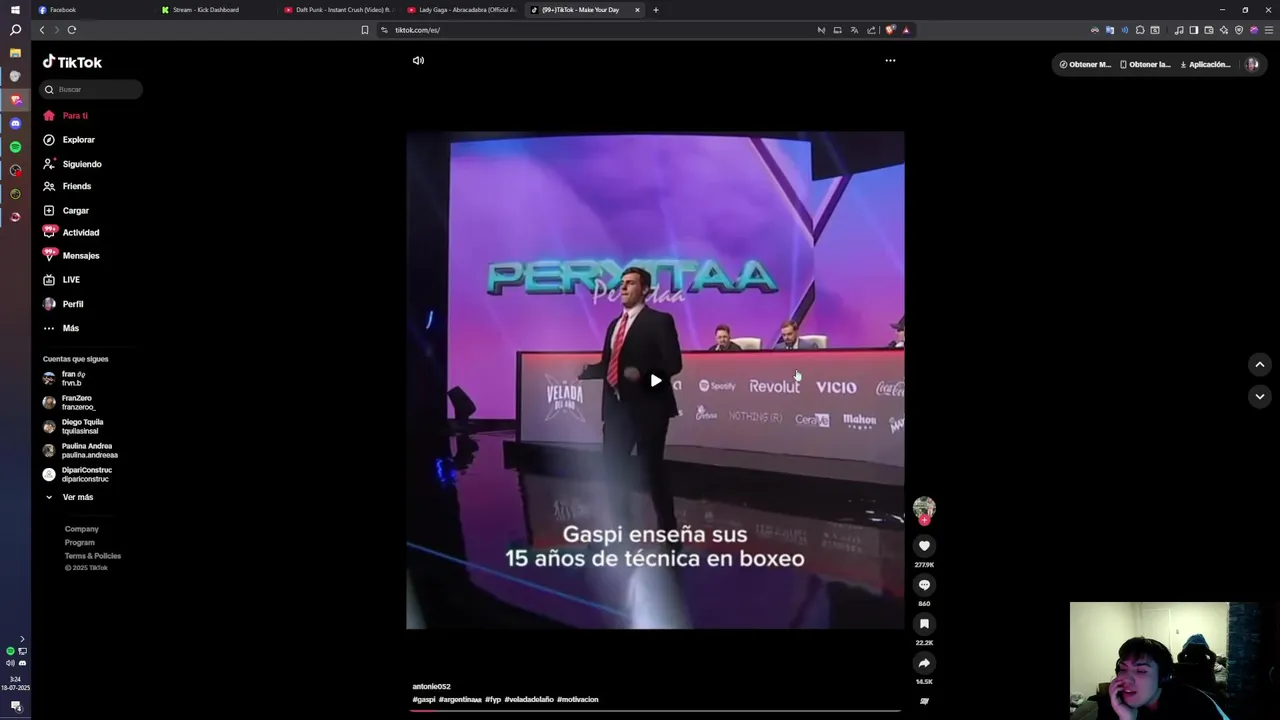Bookmark the video to favorites
Screen dimensions: 1280x720
click(924, 624)
